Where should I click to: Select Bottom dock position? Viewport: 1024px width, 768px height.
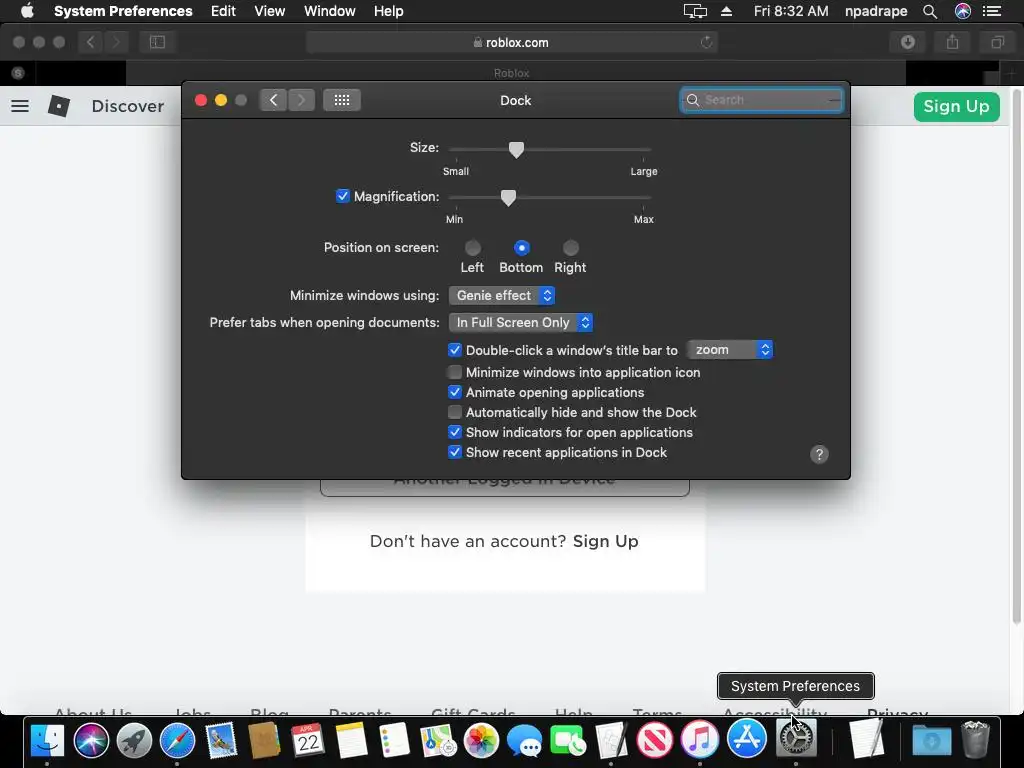pos(521,248)
